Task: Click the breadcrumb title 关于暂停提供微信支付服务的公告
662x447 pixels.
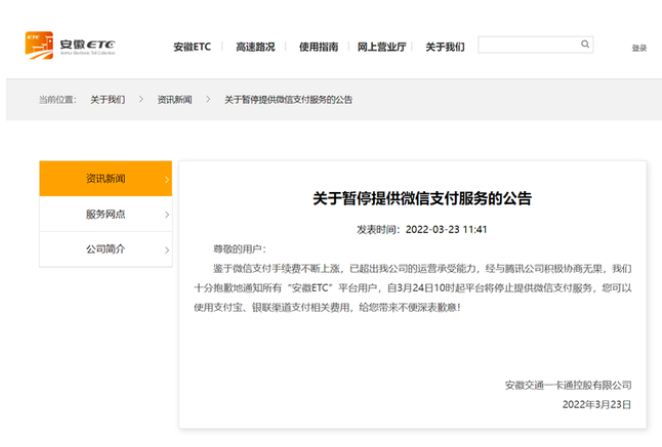Action: (288, 100)
